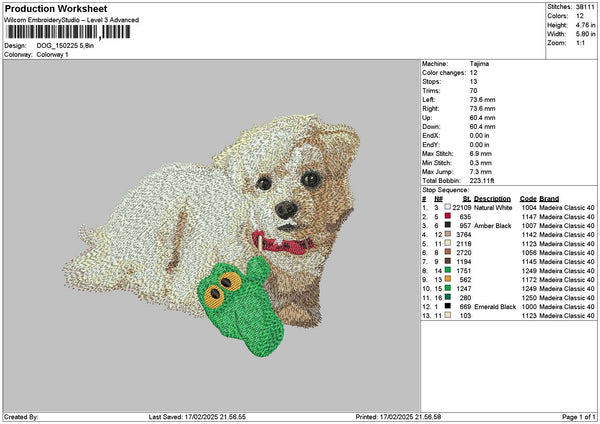Select the green swatch beside 1751 stitches
600x424 pixels.
447,270
